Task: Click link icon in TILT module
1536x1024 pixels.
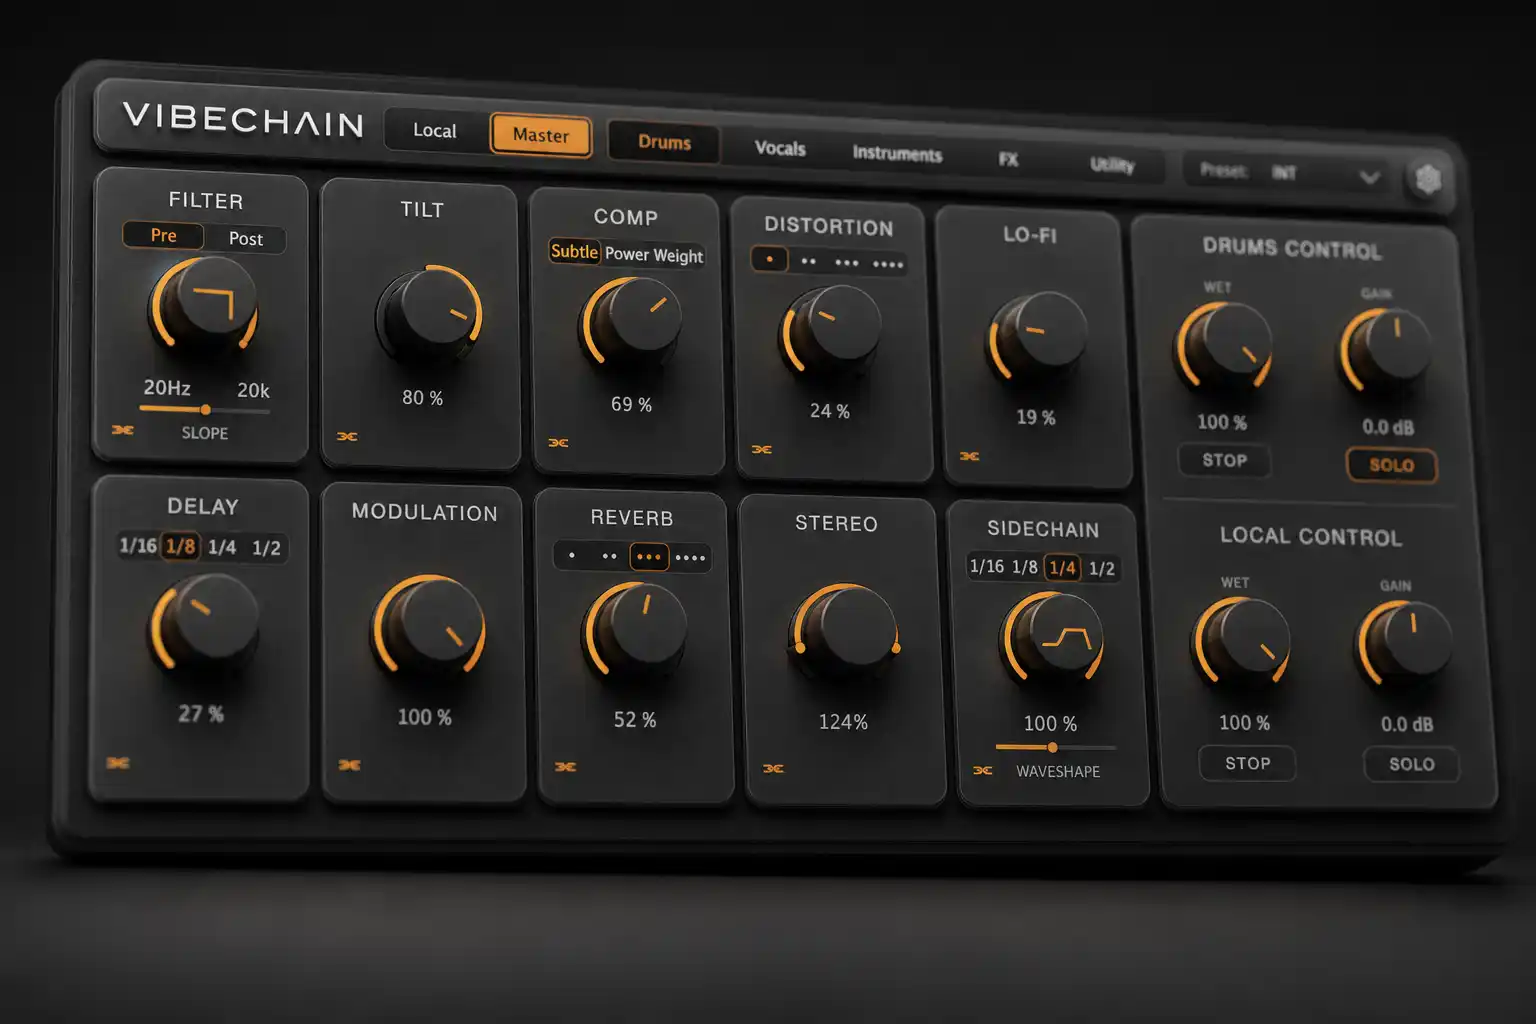Action: pos(347,436)
